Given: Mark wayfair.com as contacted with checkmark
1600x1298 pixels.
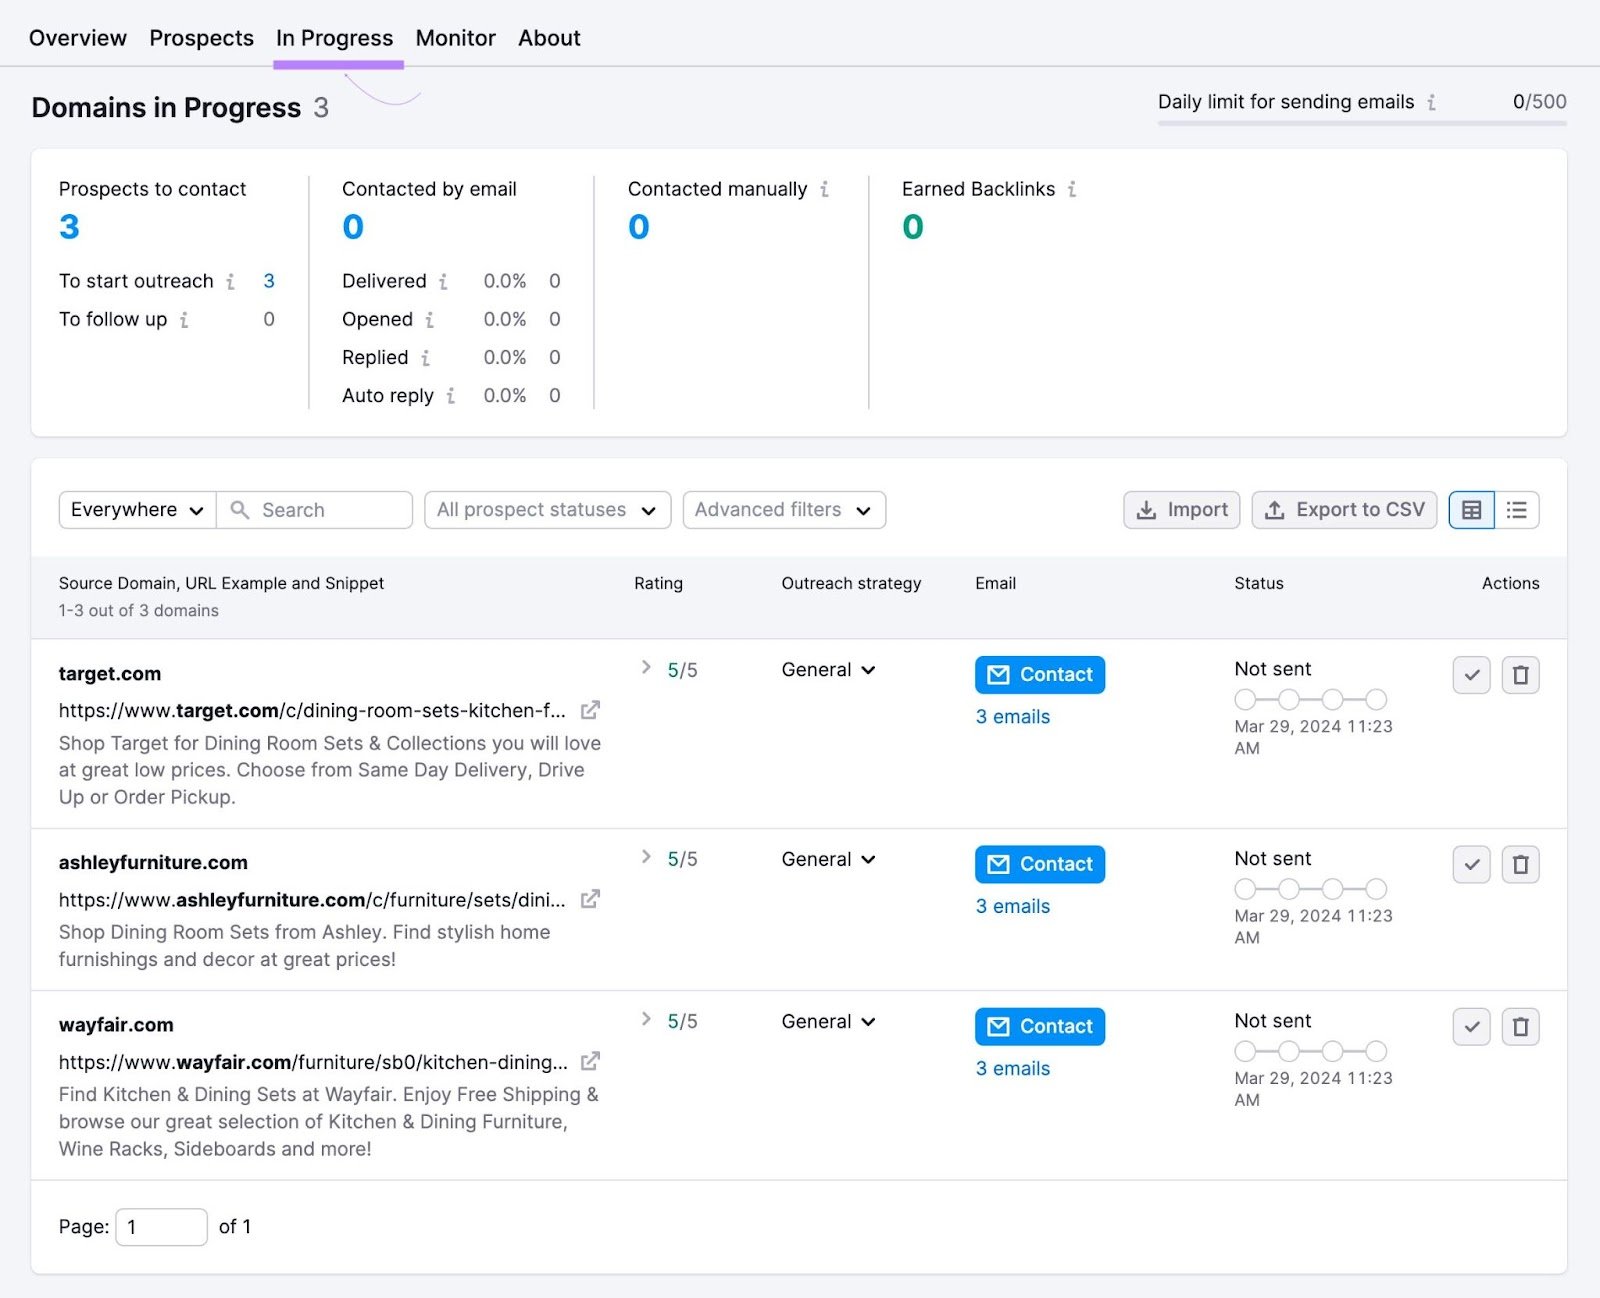Looking at the screenshot, I should click(x=1470, y=1026).
